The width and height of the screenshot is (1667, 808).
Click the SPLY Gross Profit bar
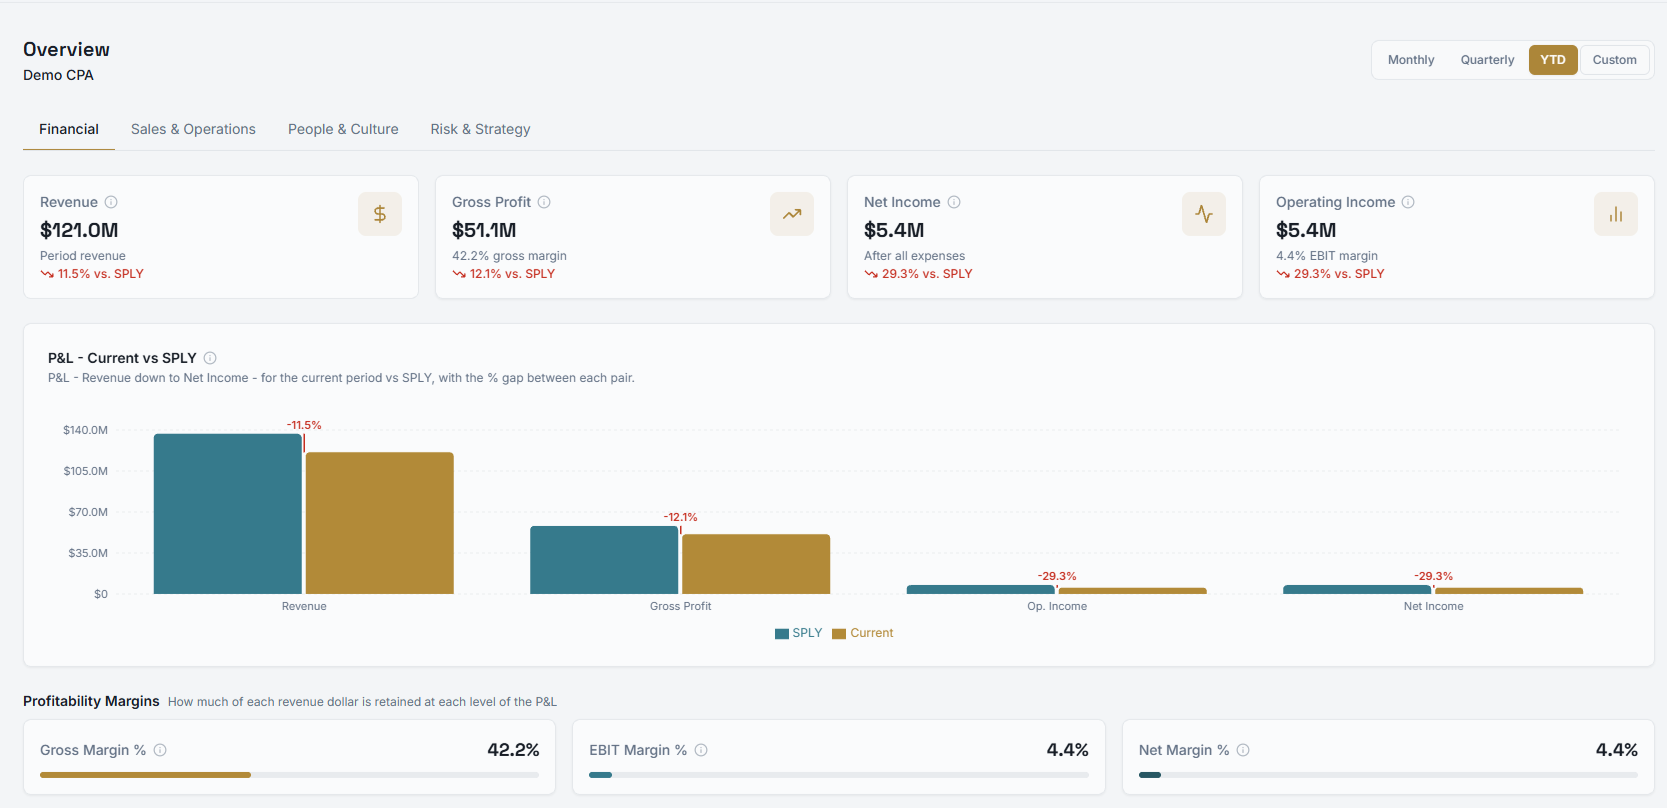coord(604,560)
